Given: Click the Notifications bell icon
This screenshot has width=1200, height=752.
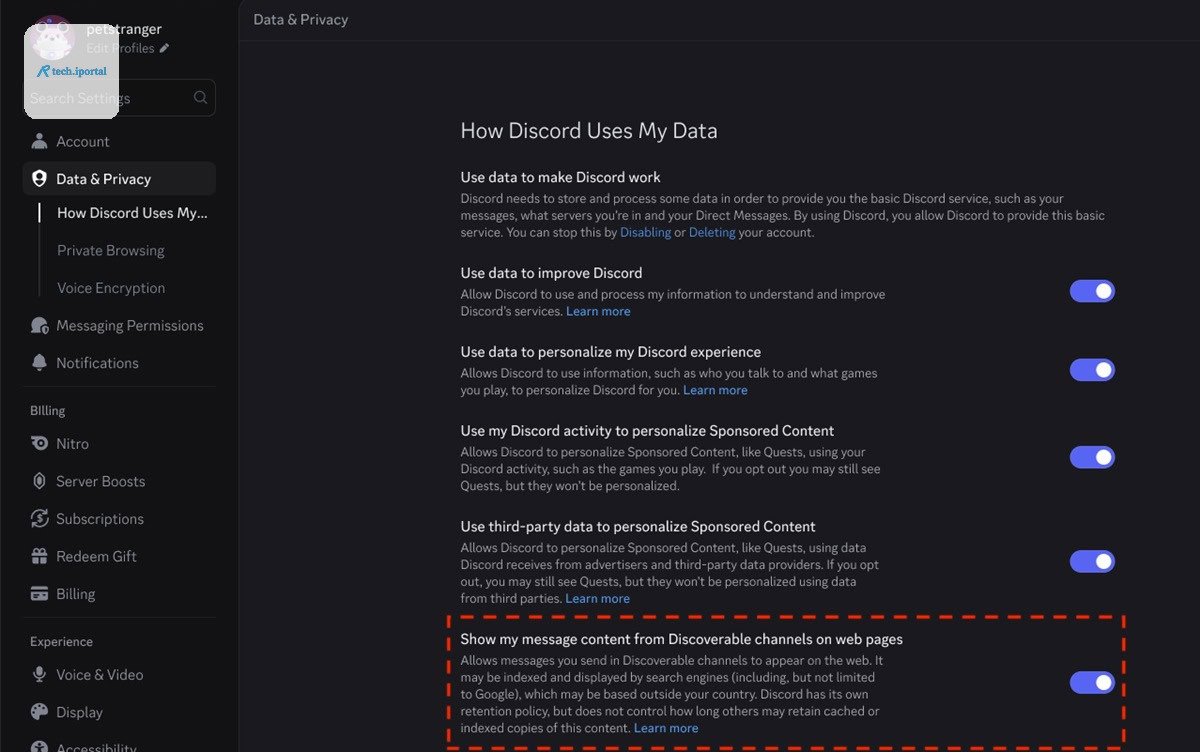Looking at the screenshot, I should pos(39,363).
